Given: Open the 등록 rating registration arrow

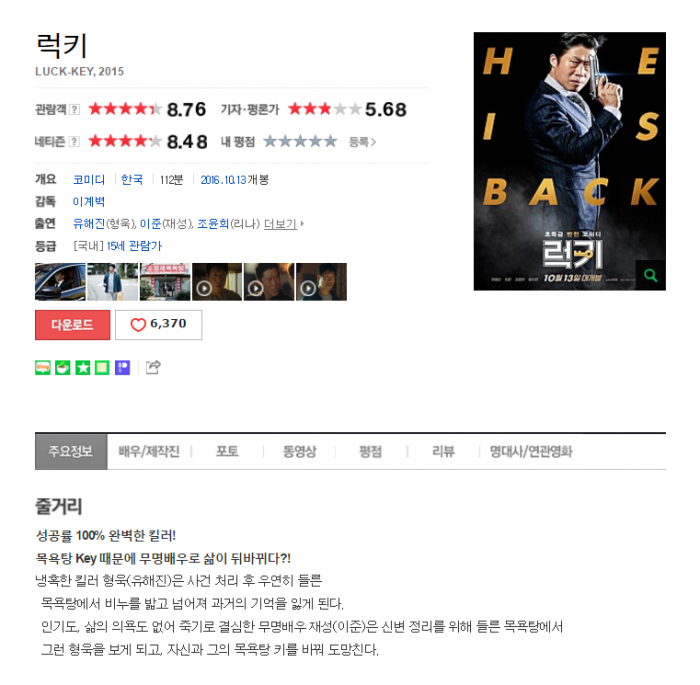Looking at the screenshot, I should (362, 142).
